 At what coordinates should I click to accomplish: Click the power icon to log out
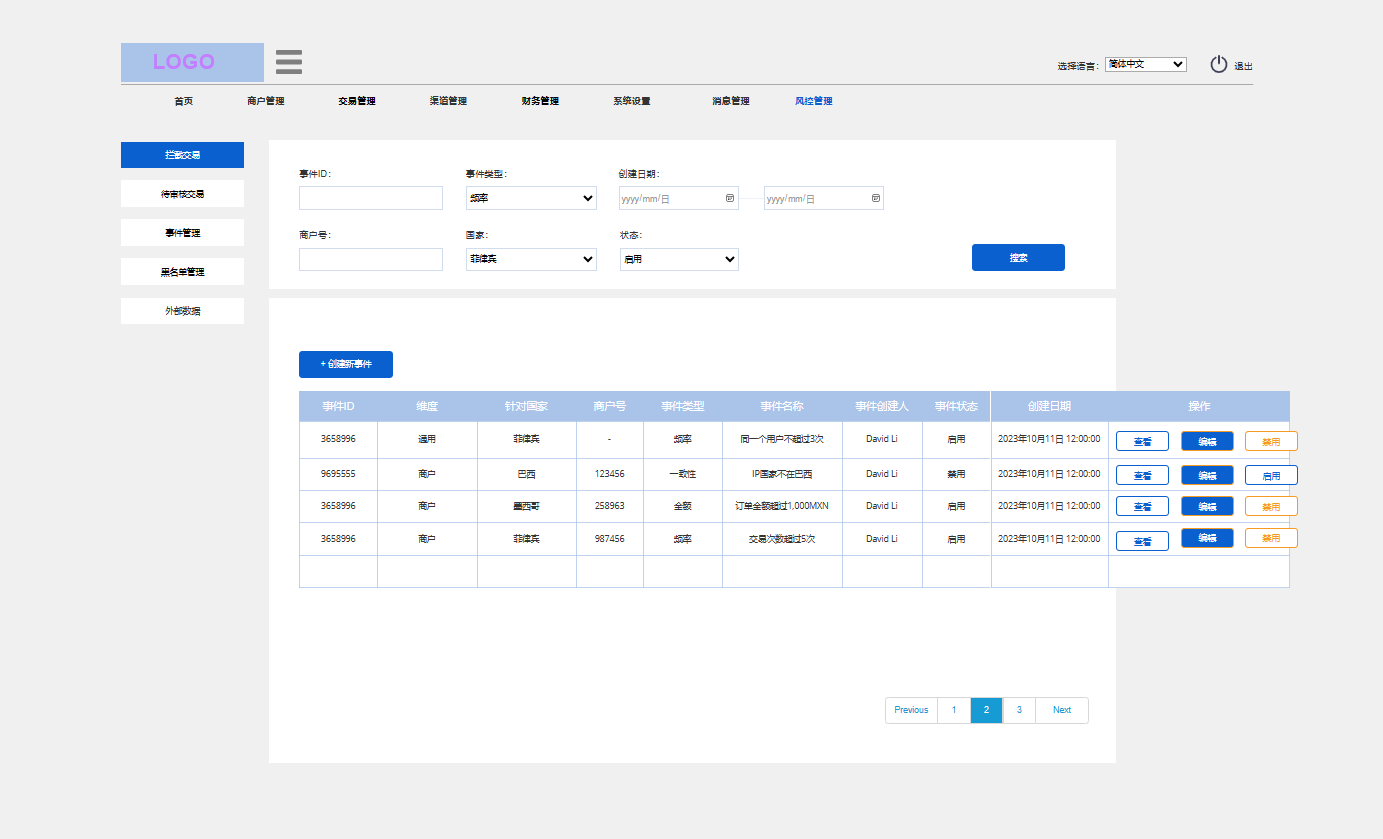[x=1218, y=64]
